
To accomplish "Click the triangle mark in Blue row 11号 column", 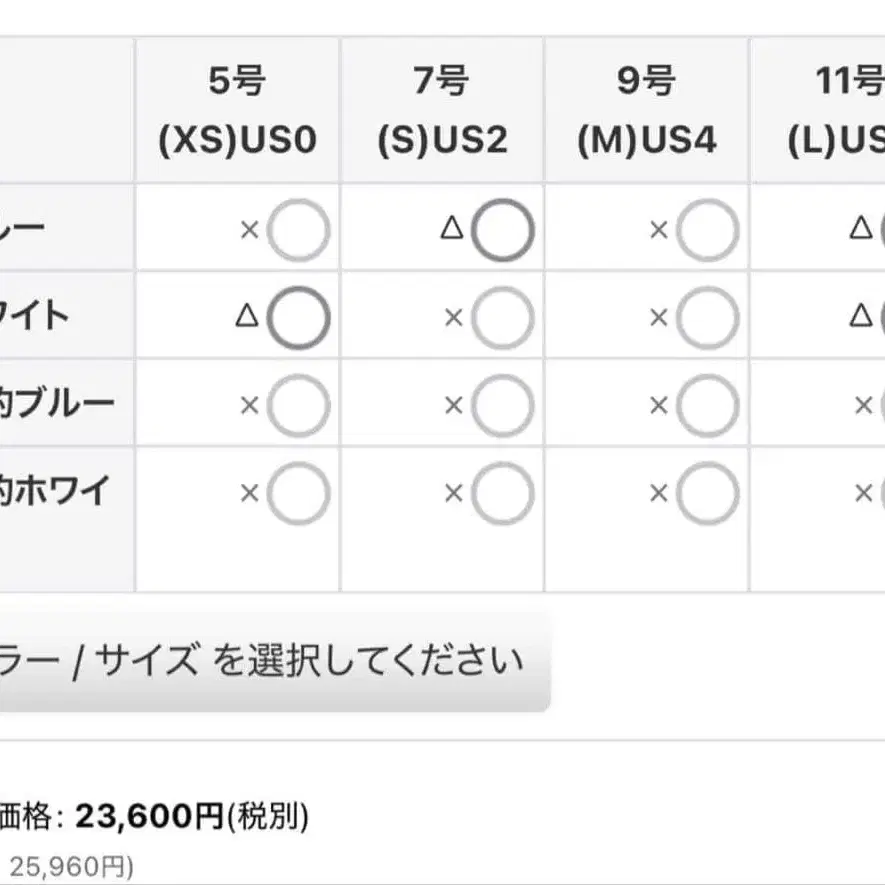I will click(x=860, y=229).
